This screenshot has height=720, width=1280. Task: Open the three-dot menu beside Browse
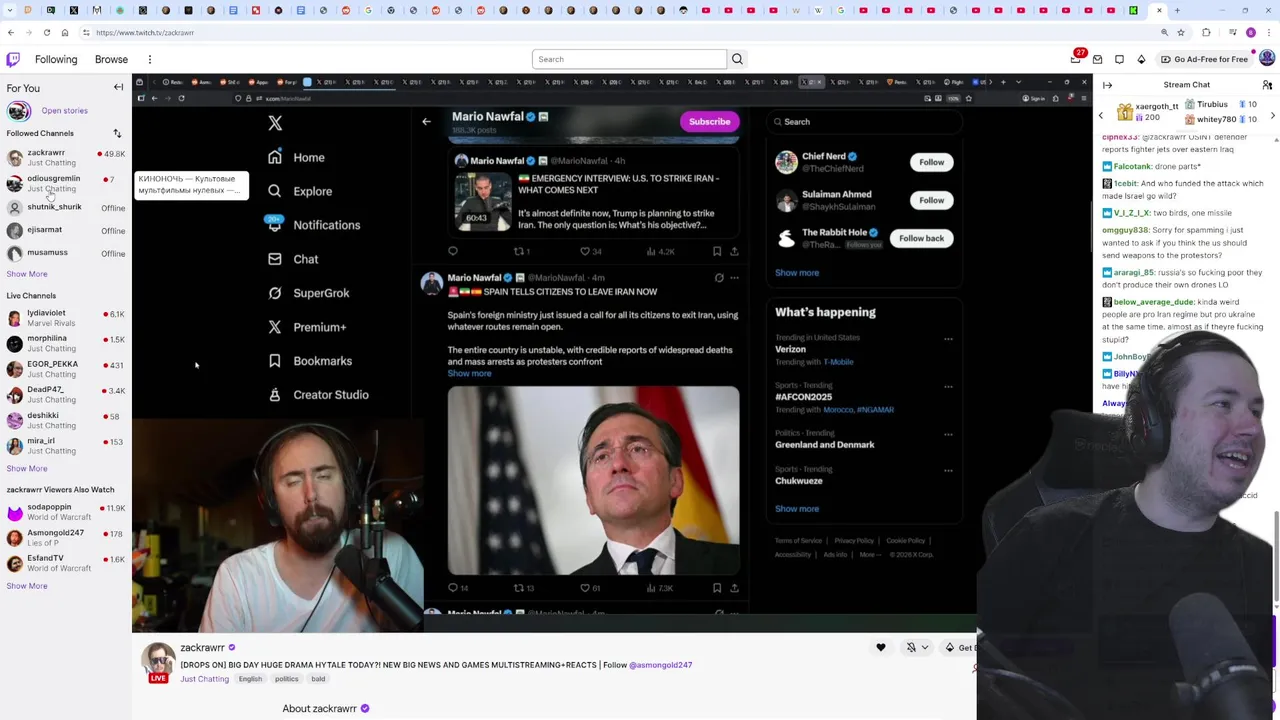(x=149, y=59)
